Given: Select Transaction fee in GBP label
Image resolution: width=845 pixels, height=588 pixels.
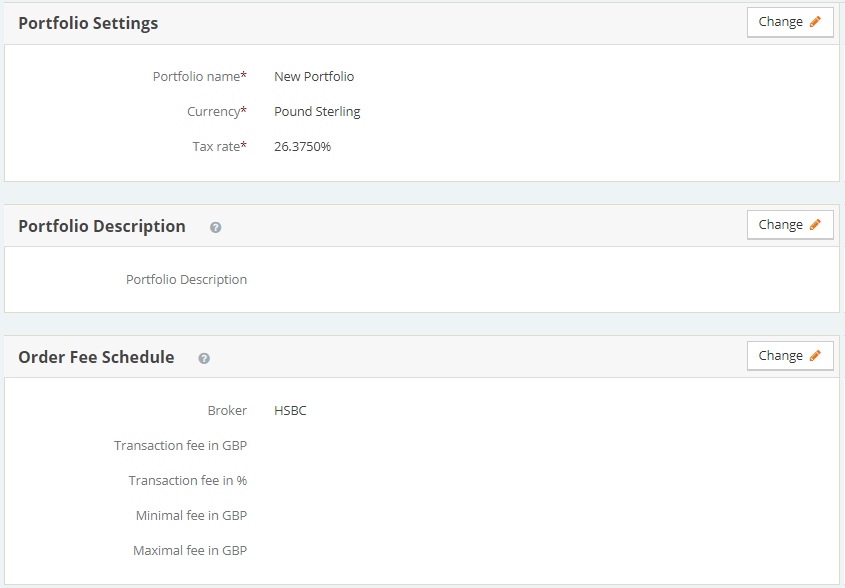Looking at the screenshot, I should [180, 445].
